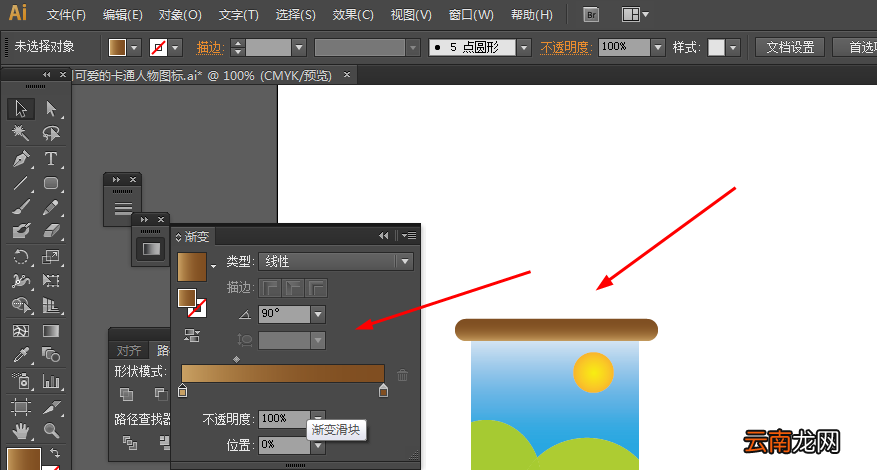
Task: Select the Shape Builder tool
Action: tap(21, 305)
